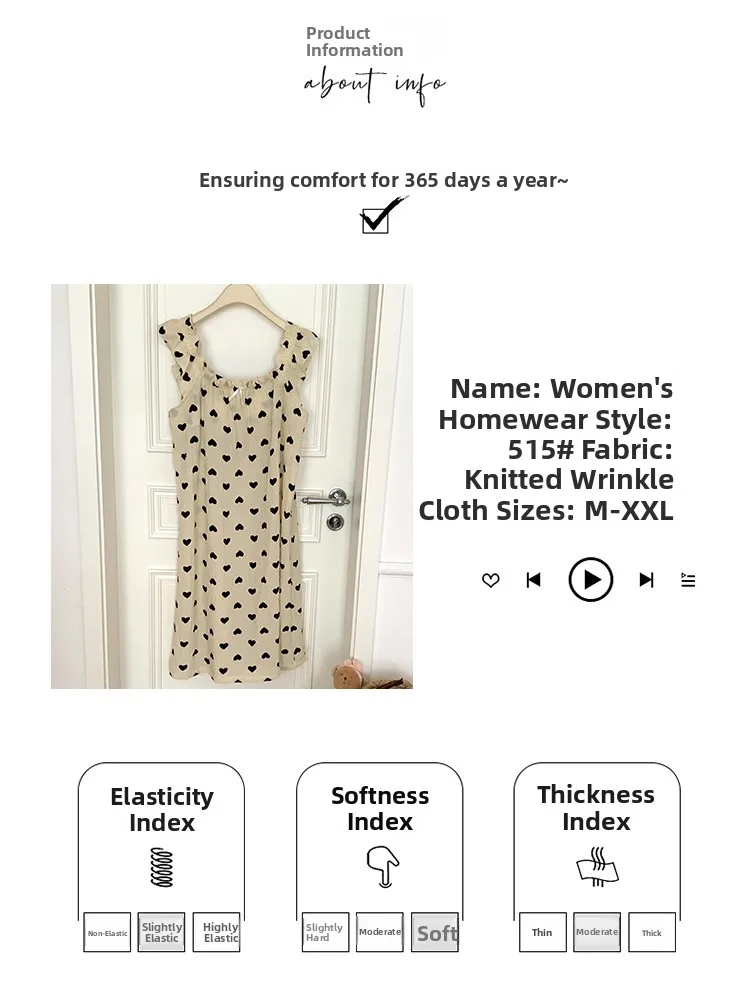Viewport: 750px width, 988px height.
Task: Open the playlist queue icon
Action: [688, 580]
